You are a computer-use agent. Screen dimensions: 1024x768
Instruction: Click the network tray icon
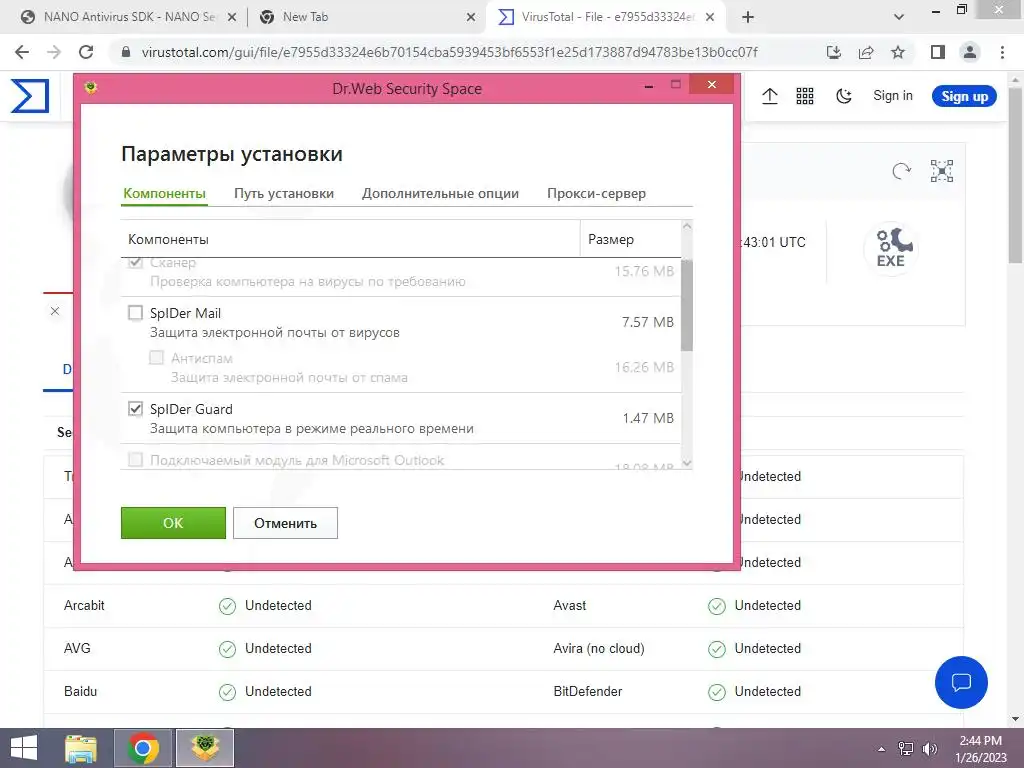(x=906, y=749)
